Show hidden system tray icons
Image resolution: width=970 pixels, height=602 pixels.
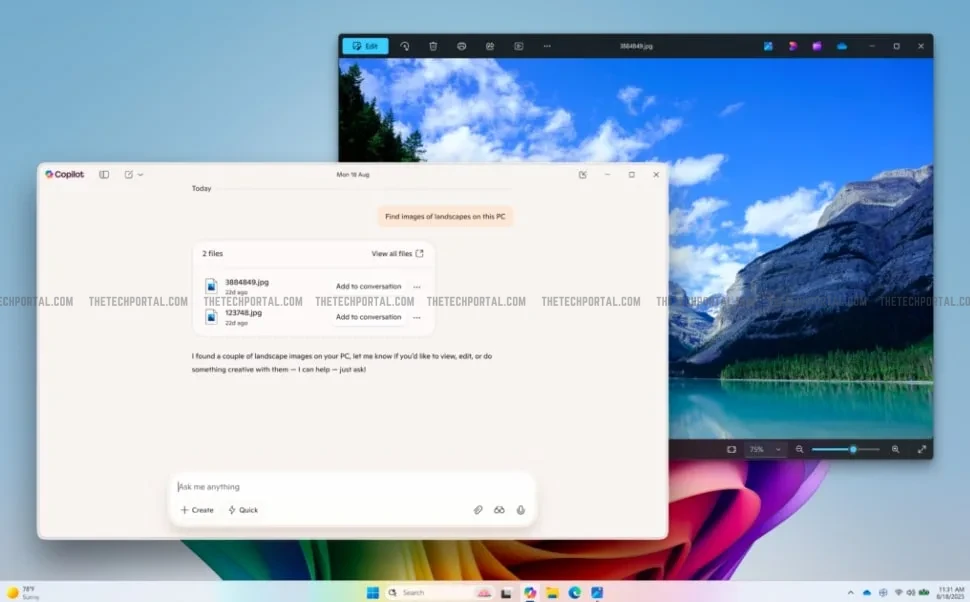click(851, 593)
